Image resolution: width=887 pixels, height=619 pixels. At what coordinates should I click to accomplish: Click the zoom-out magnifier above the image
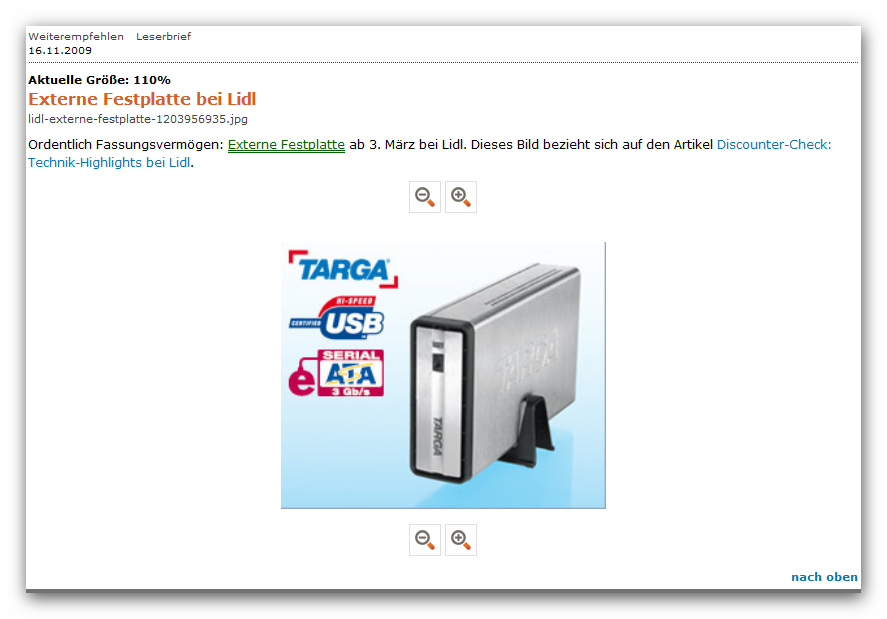(425, 197)
